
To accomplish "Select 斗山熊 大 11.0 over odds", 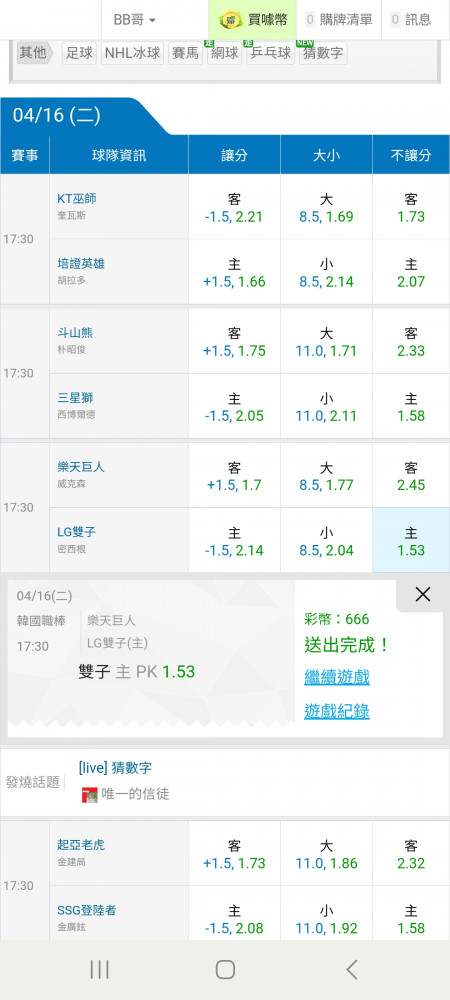I will pyautogui.click(x=326, y=342).
